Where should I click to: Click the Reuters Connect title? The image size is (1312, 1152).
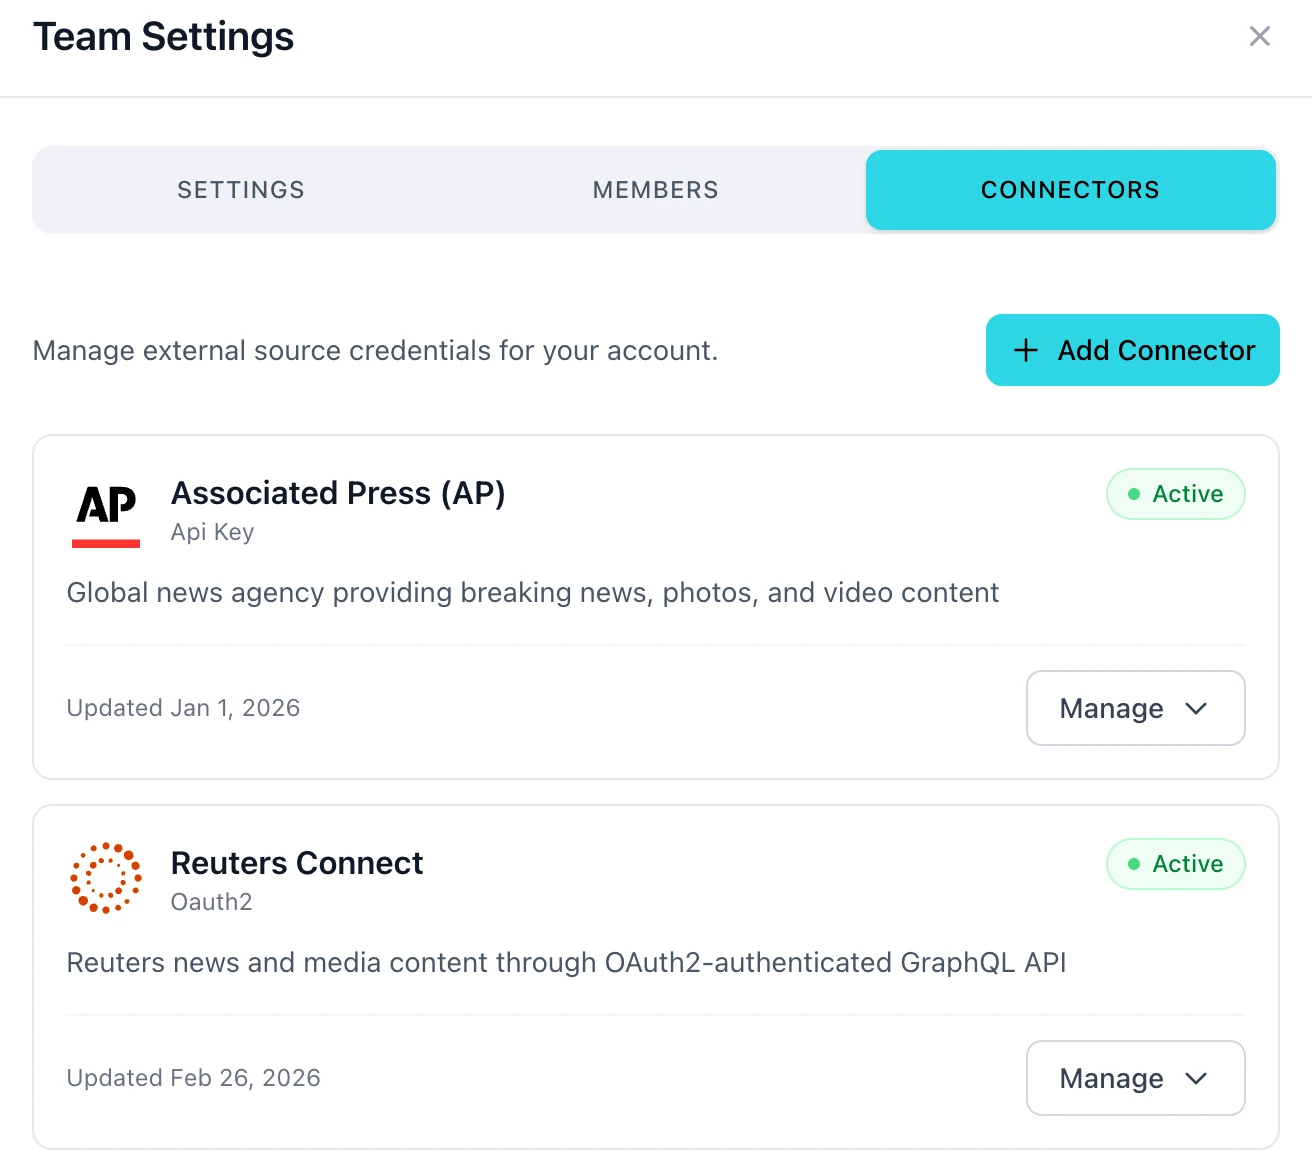click(297, 863)
